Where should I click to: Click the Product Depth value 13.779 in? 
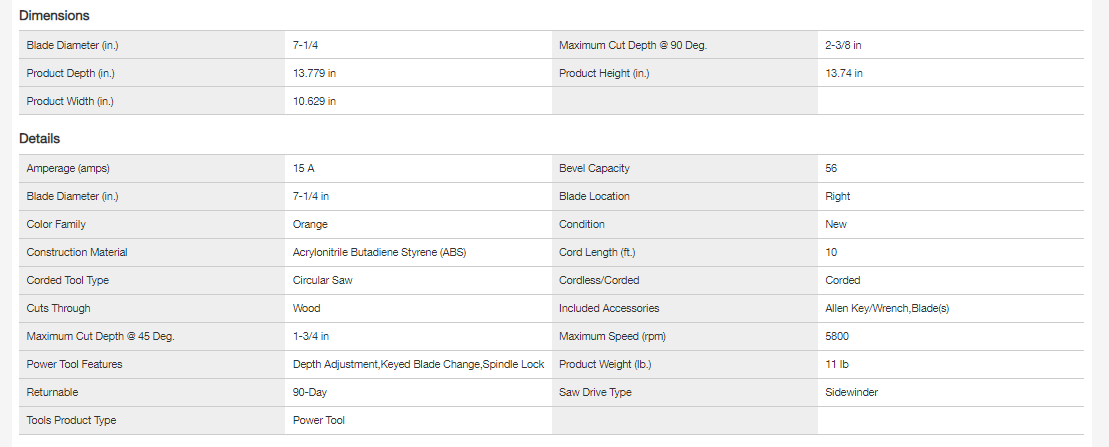coord(314,73)
